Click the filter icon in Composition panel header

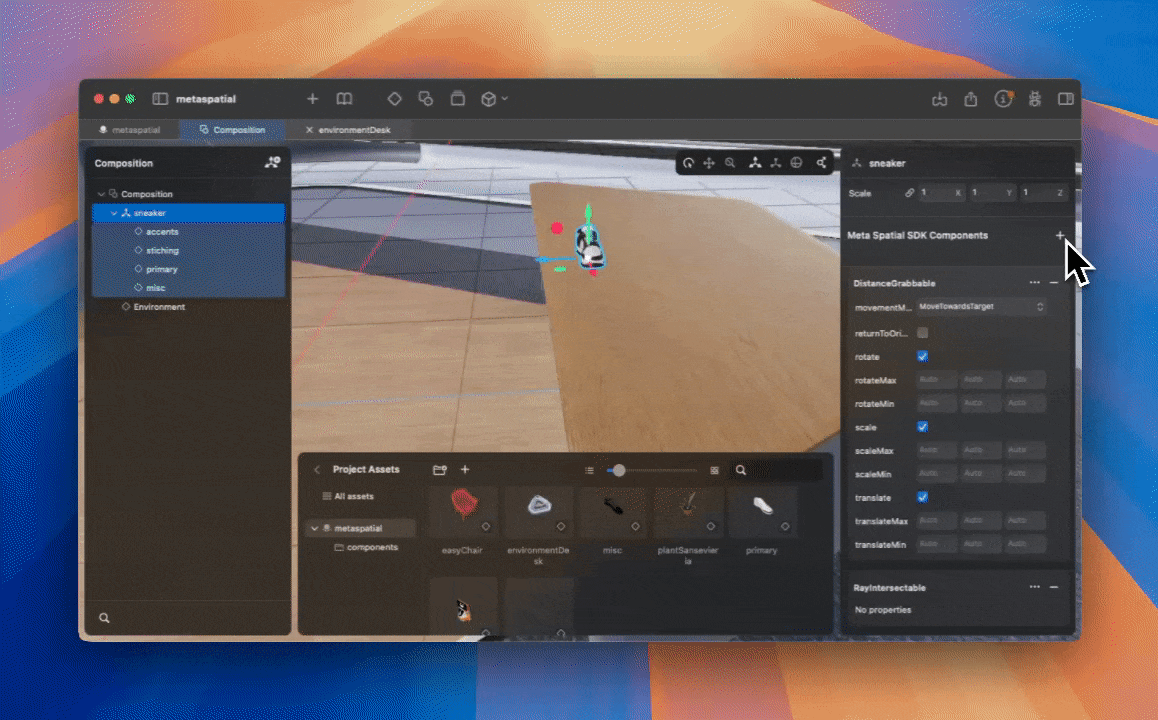point(272,162)
